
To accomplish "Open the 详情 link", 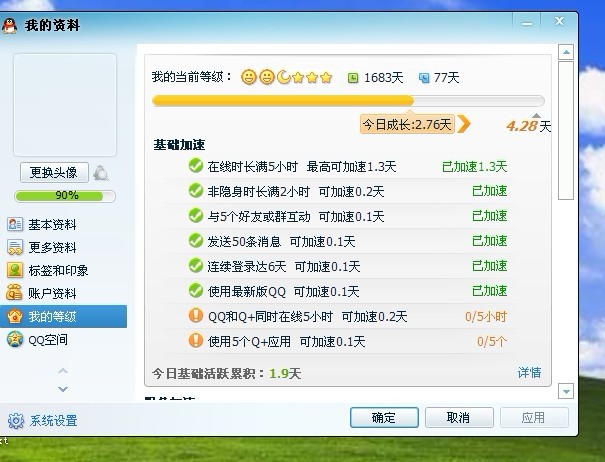I will 529,372.
